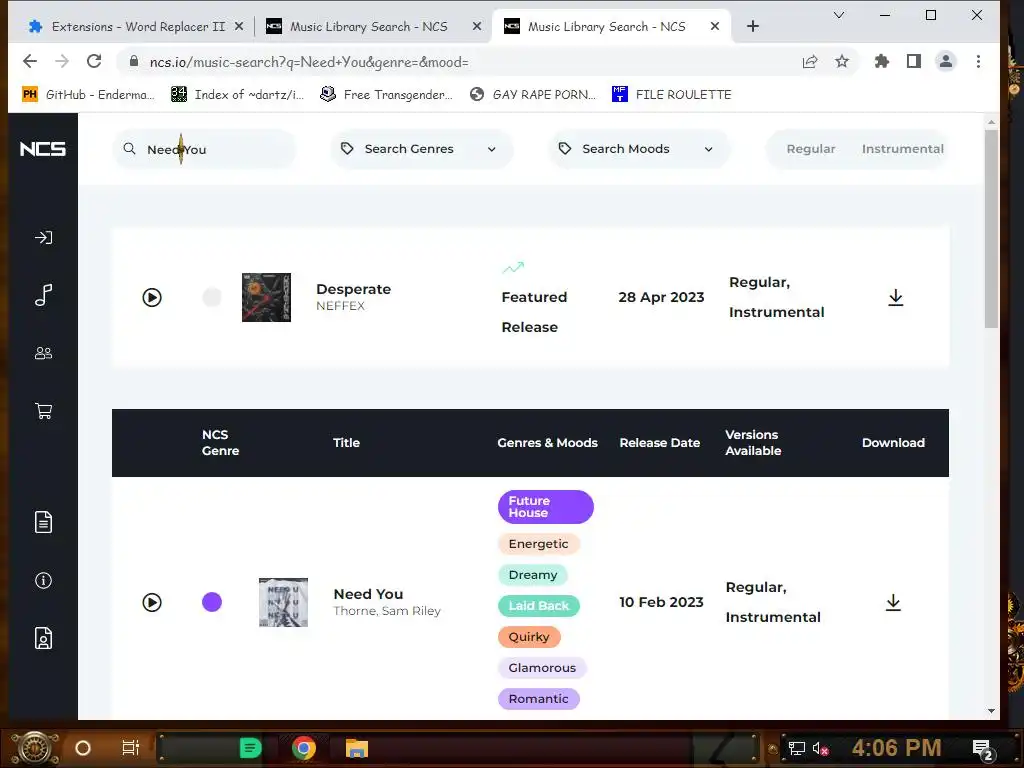Share this page icon in address bar
This screenshot has height=768, width=1024.
click(x=810, y=61)
